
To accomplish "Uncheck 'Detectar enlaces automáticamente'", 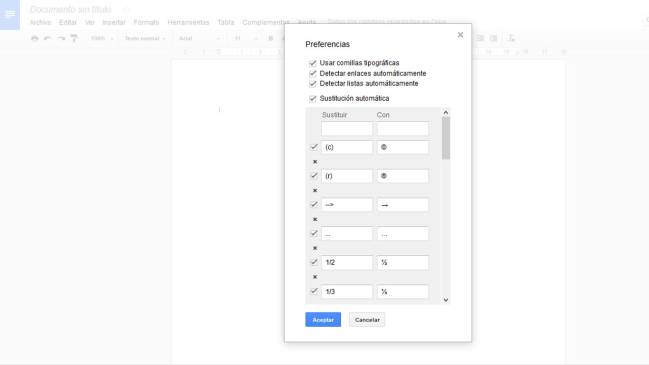I will 312,74.
